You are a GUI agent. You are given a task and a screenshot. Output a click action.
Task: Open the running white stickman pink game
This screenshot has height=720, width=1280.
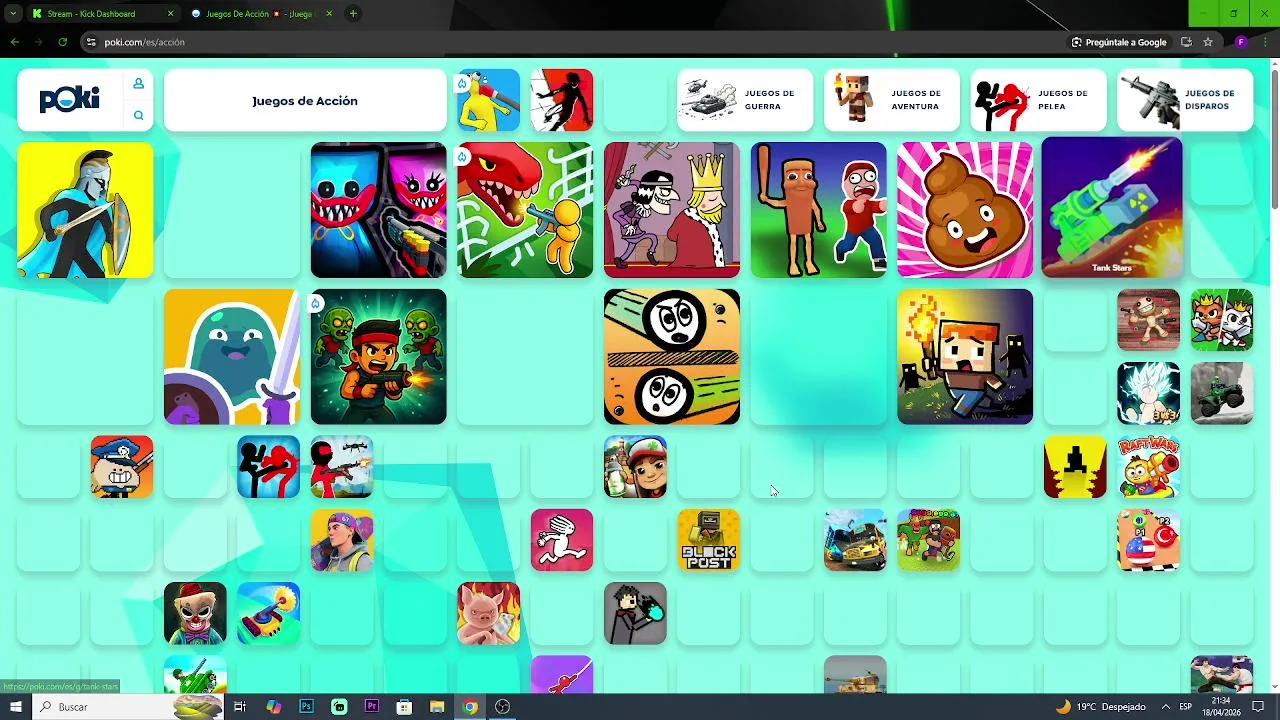click(x=562, y=540)
